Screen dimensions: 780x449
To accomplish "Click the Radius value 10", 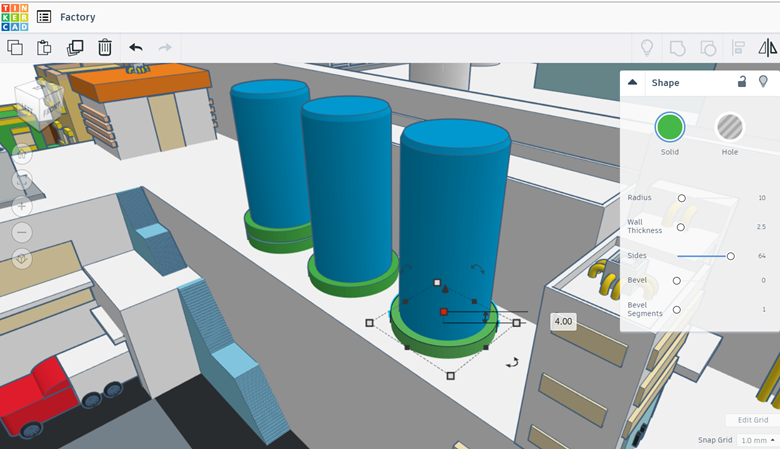I will tap(762, 198).
